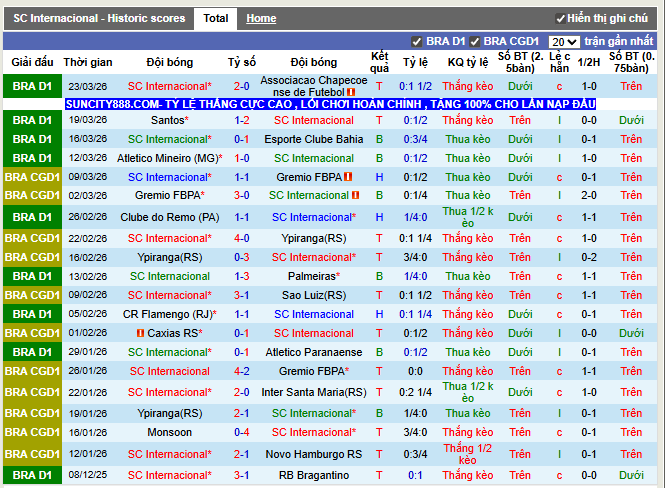Viewport: 665px width, 488px height.
Task: Switch to the Home tab
Action: [x=261, y=18]
